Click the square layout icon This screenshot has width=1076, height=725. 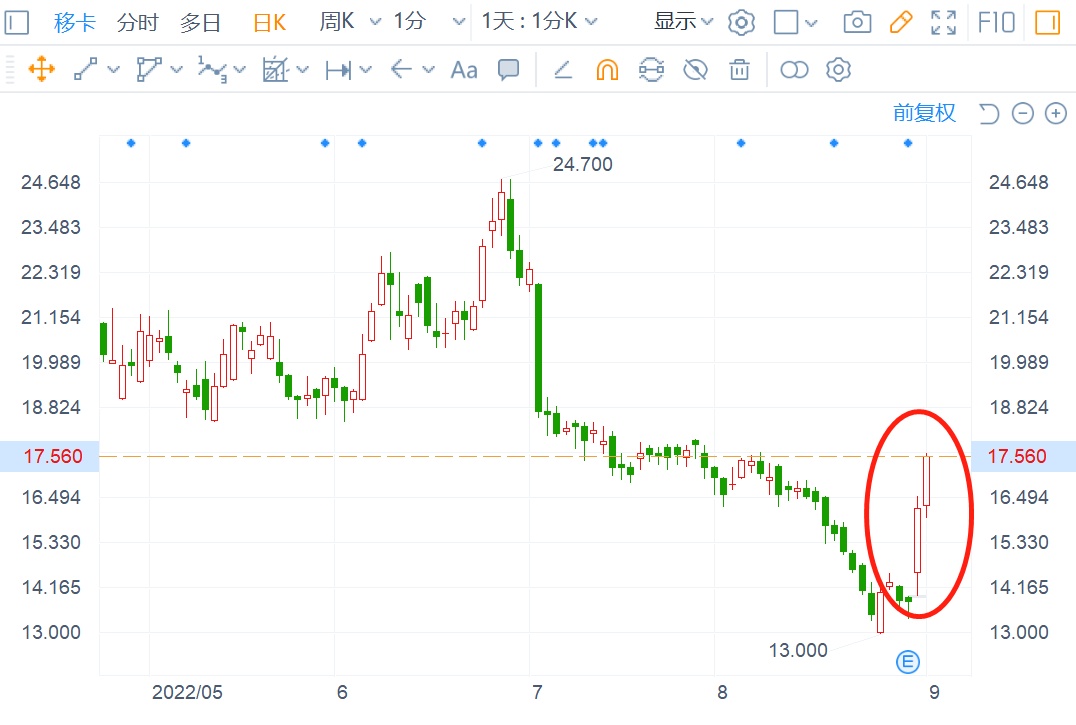tap(786, 22)
